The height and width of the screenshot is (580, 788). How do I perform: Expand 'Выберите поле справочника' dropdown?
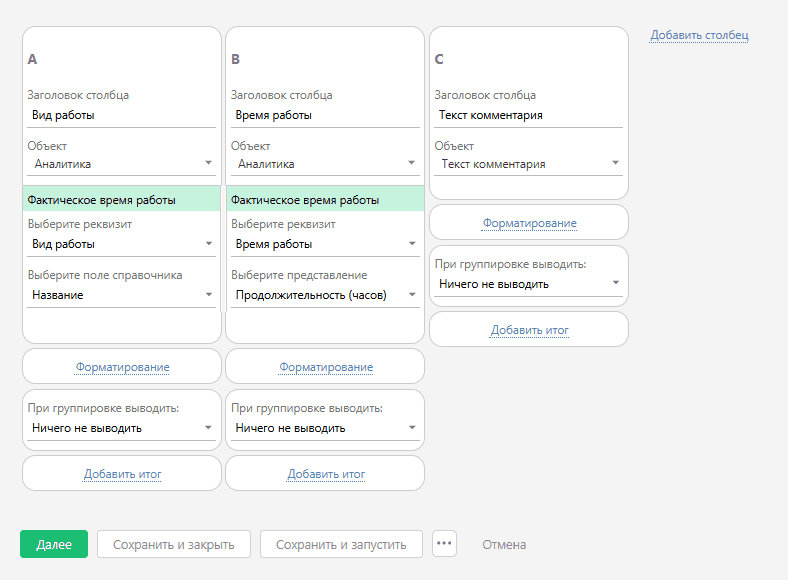tap(121, 295)
